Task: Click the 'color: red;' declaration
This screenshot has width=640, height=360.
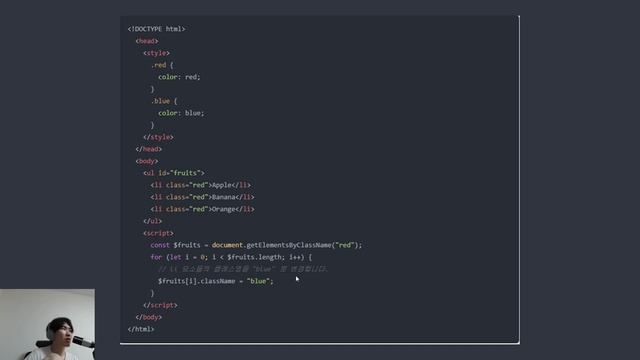Action: click(179, 77)
